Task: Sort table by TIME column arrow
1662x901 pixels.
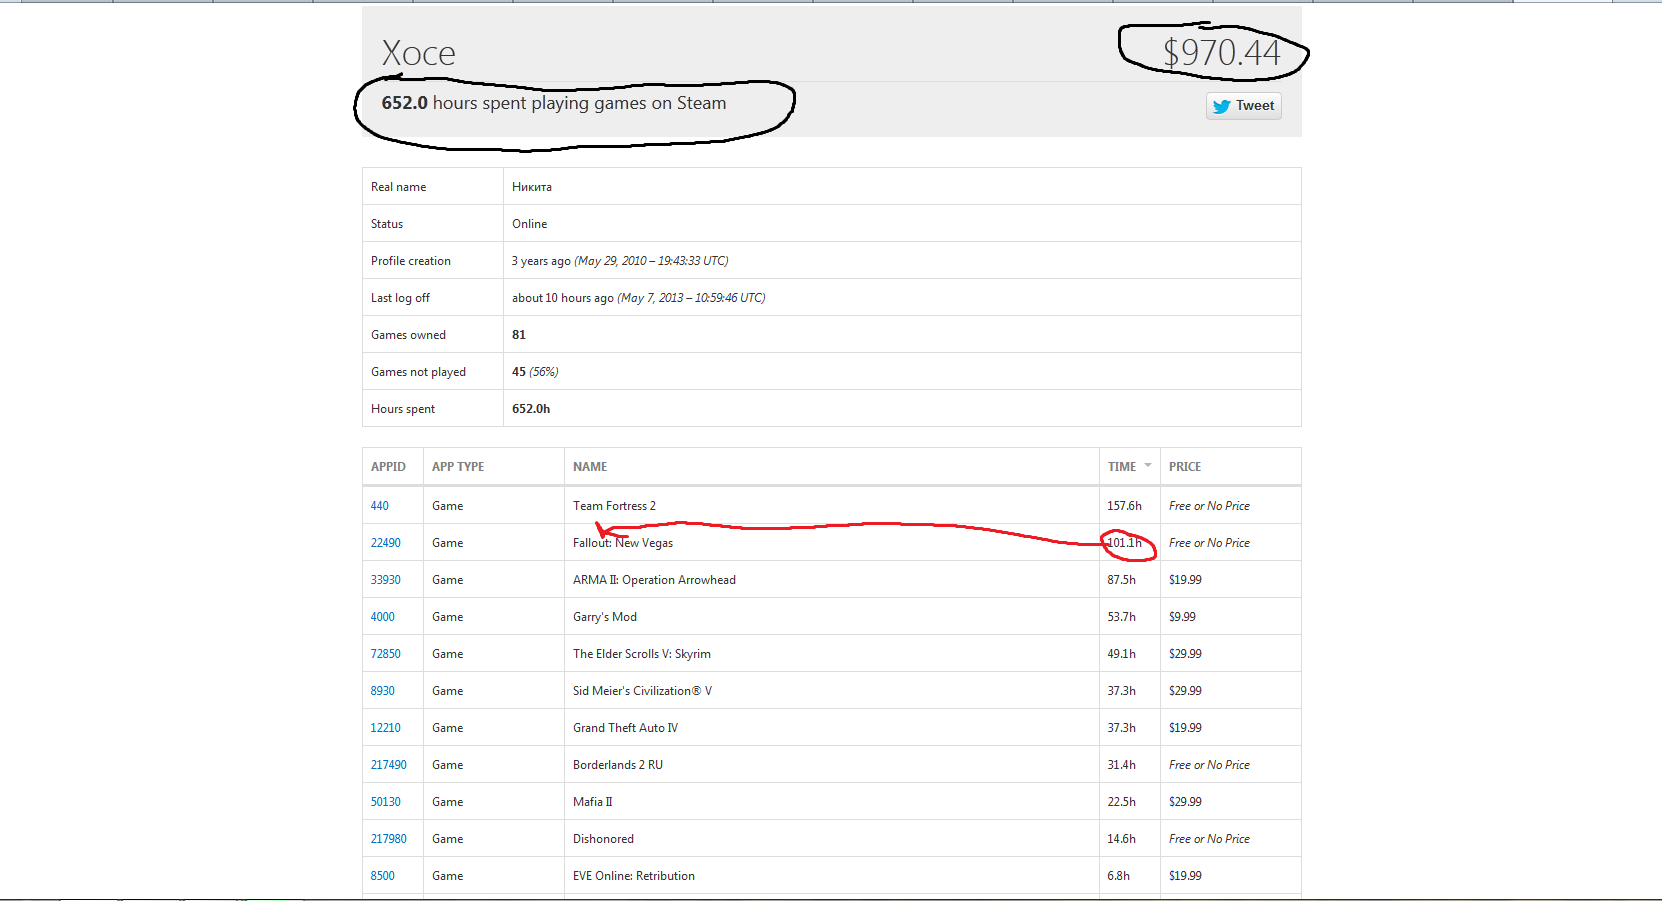Action: pos(1148,466)
